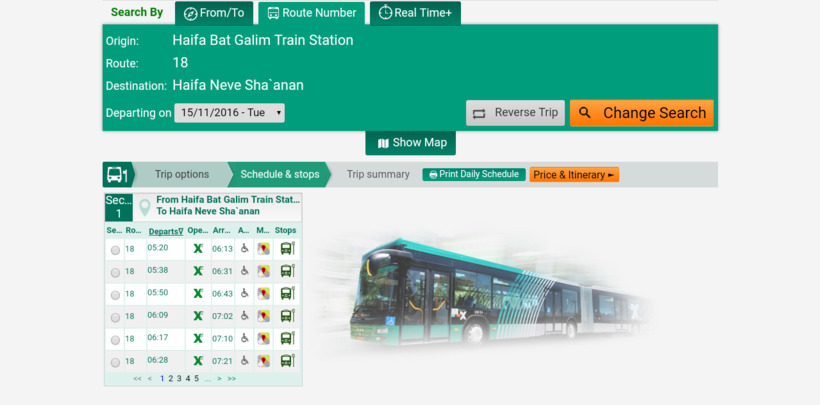Screen dimensions: 820x405
Task: Open the Real Time+ tab
Action: (x=415, y=13)
